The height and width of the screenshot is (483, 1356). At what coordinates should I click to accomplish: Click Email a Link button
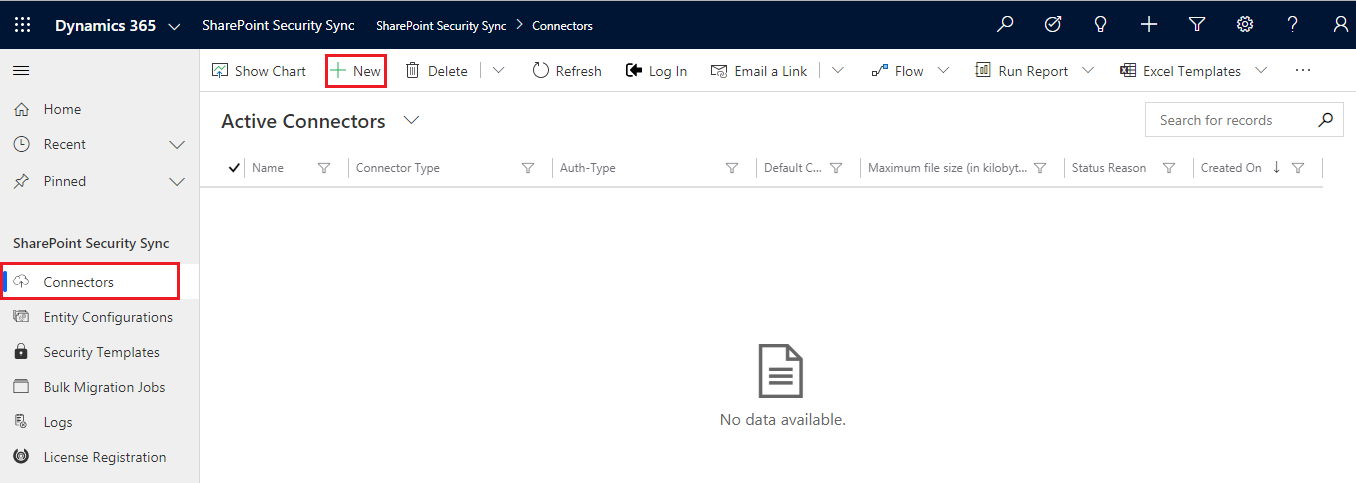coord(759,71)
